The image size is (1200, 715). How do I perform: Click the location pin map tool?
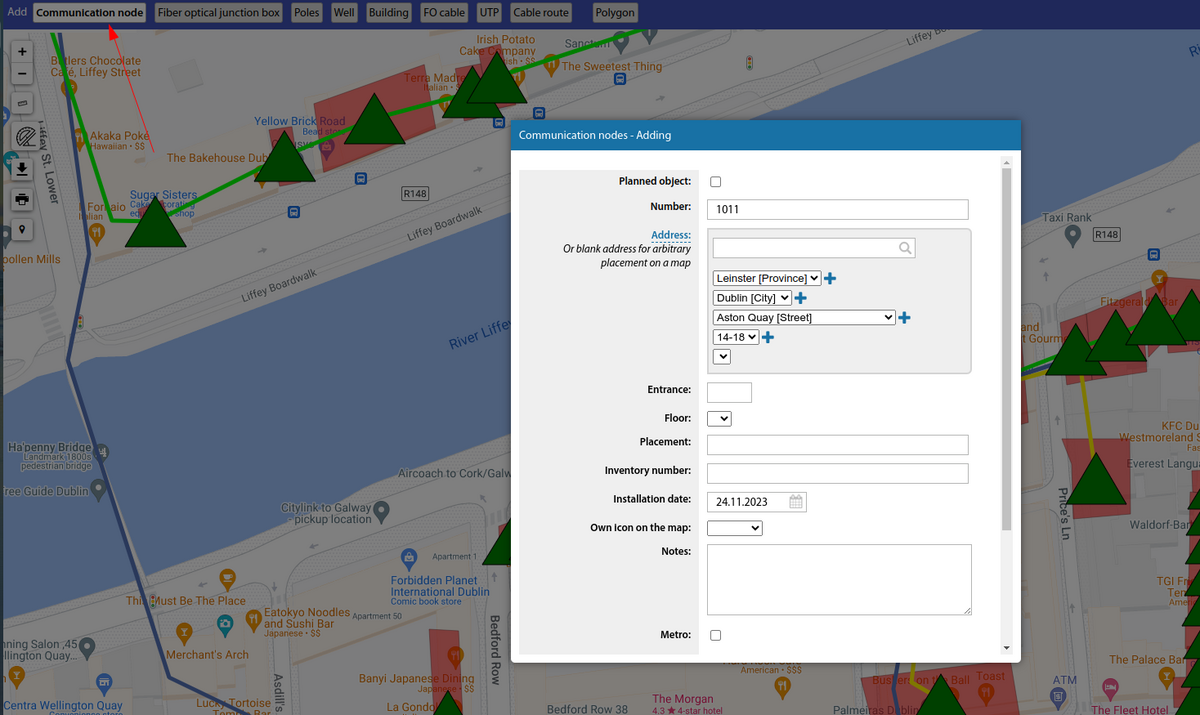(22, 229)
